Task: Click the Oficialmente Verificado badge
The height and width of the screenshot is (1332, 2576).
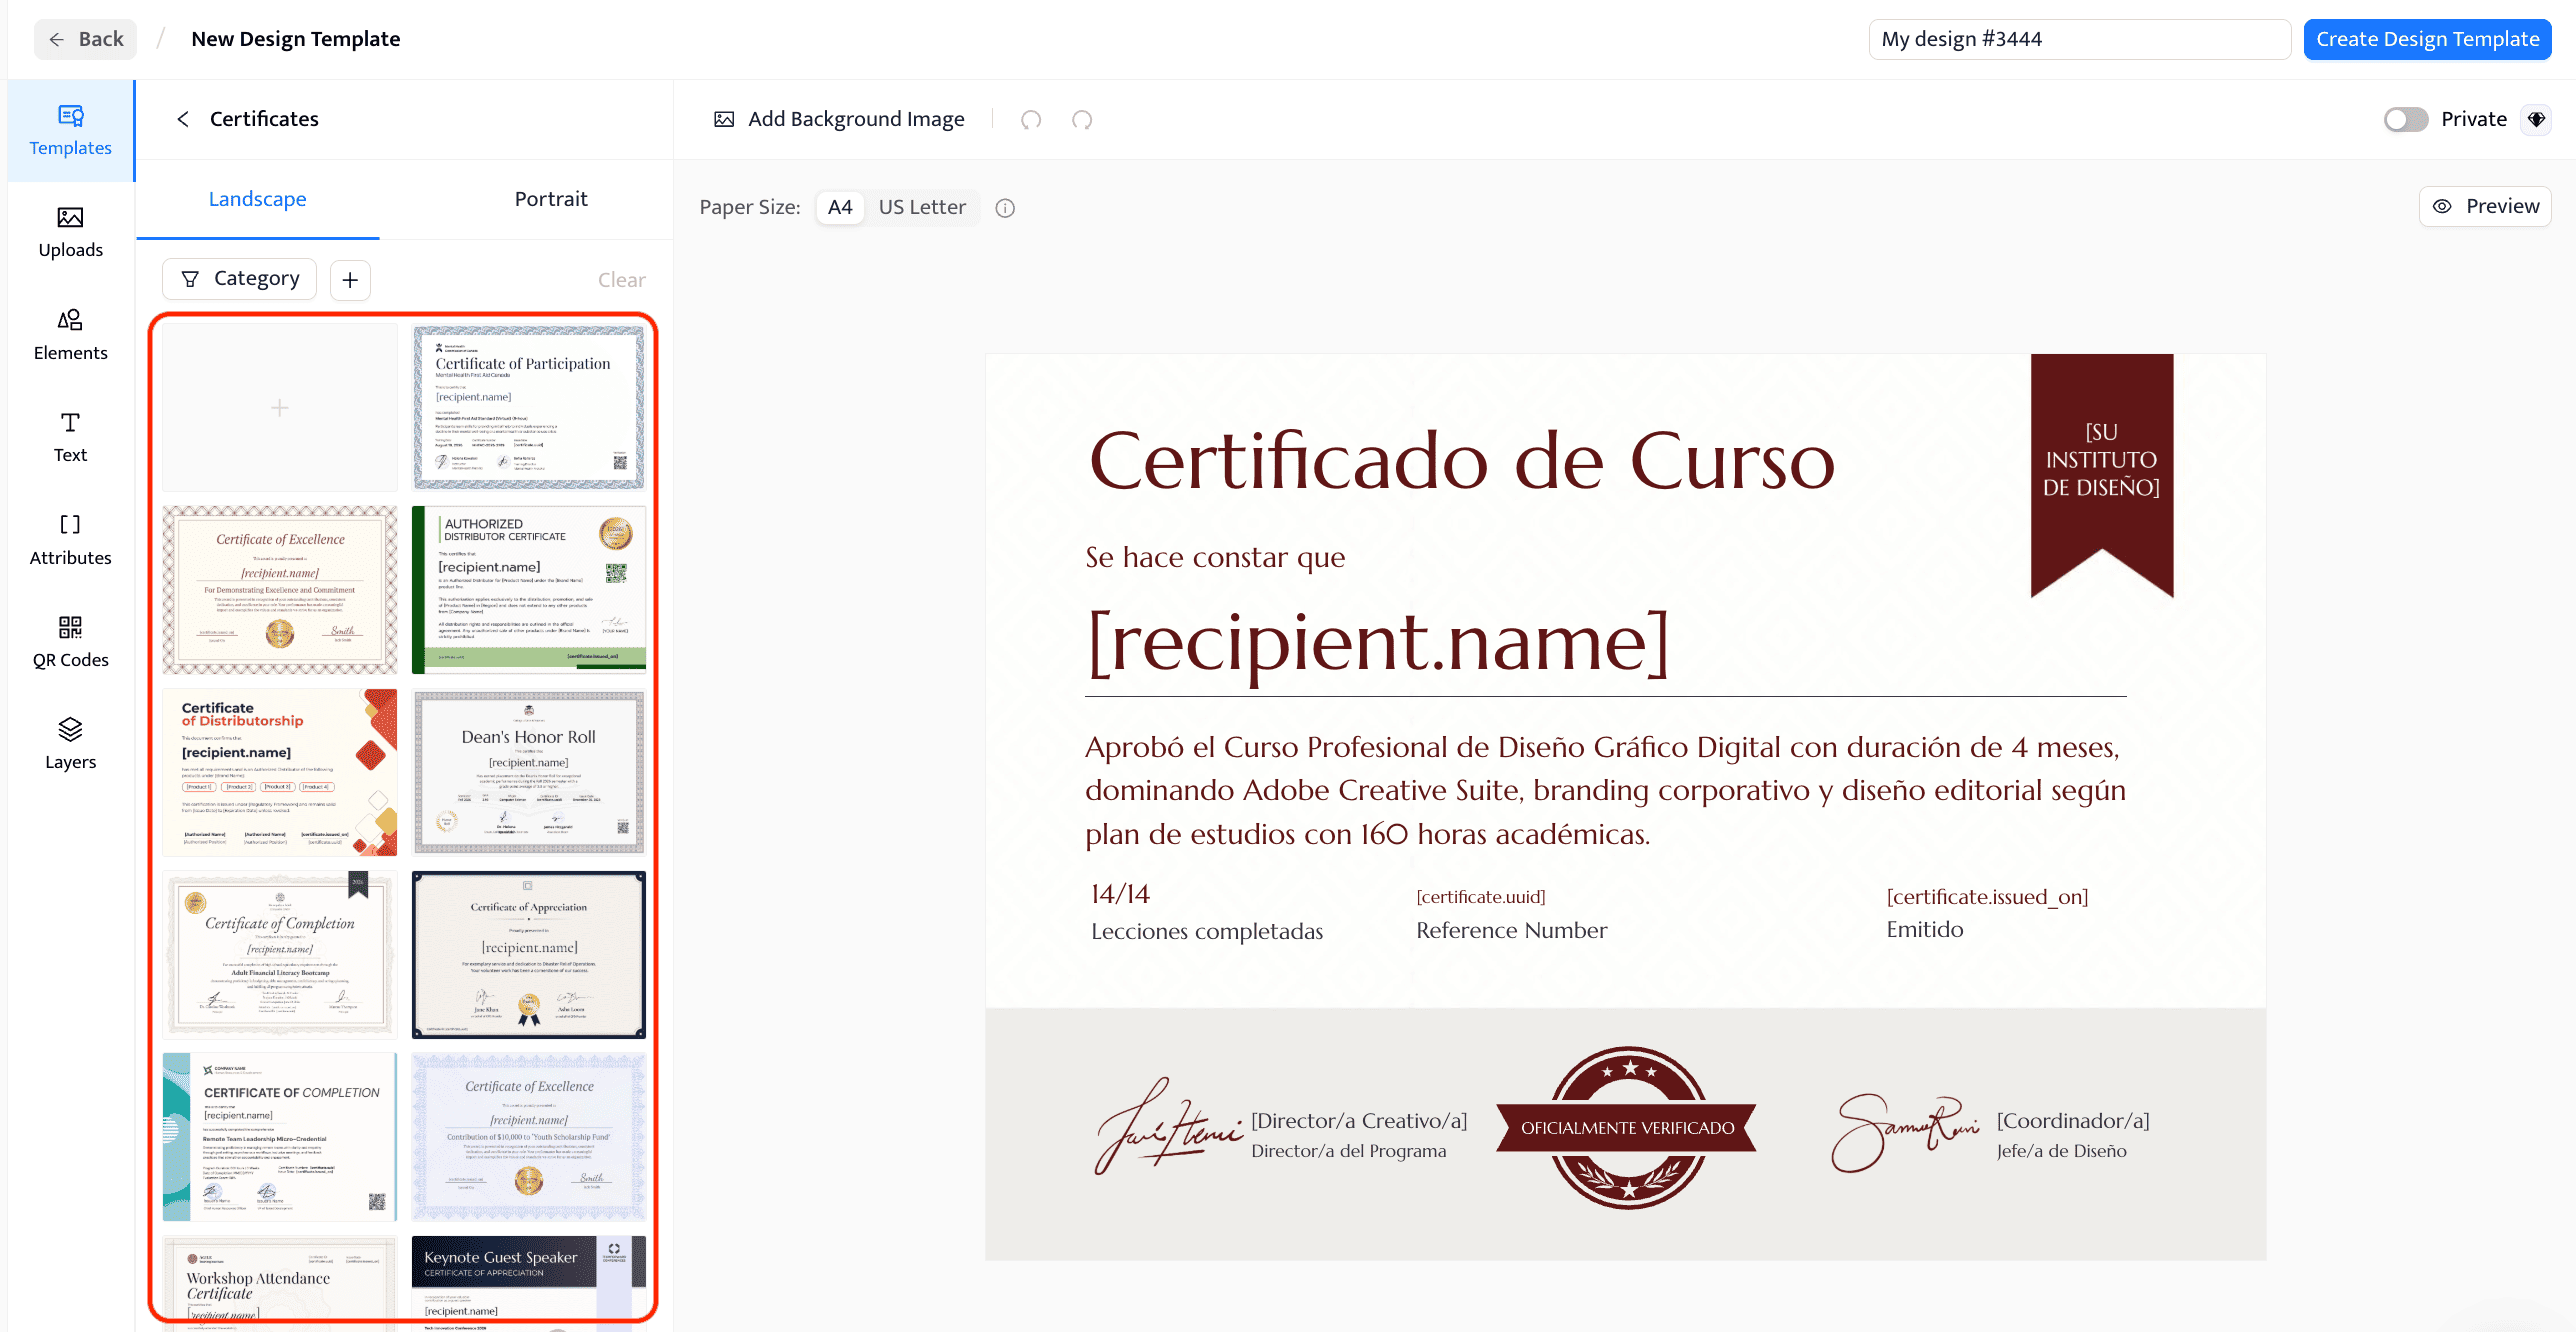Action: (x=1627, y=1128)
